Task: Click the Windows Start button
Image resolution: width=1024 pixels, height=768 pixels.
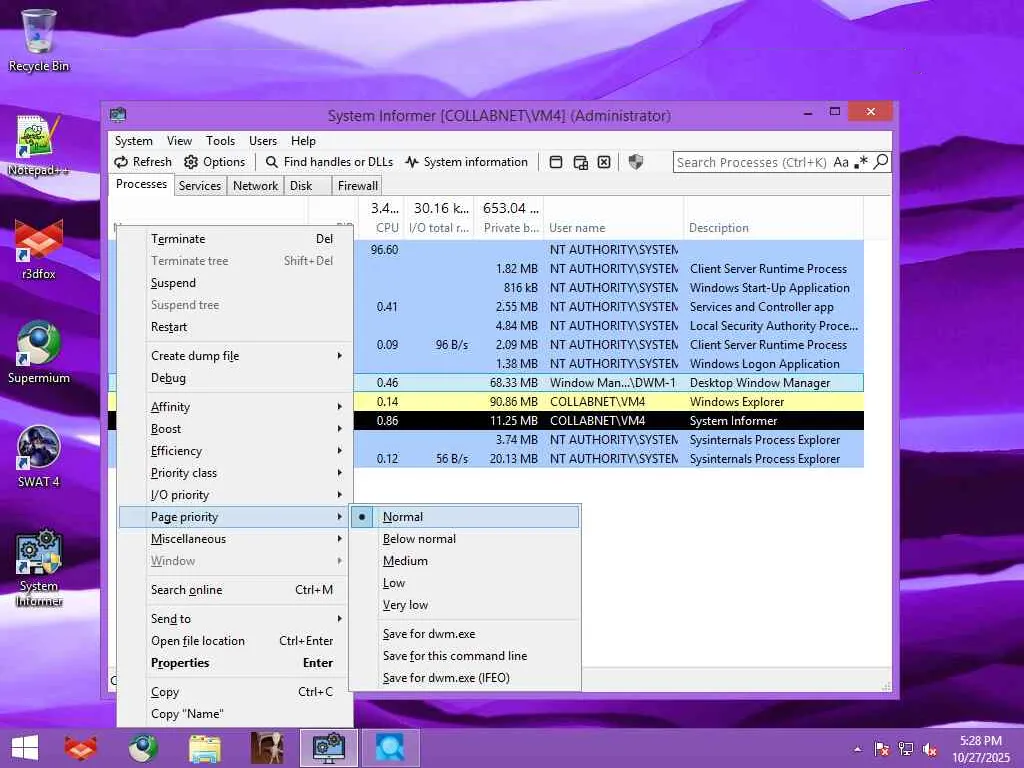Action: point(25,748)
